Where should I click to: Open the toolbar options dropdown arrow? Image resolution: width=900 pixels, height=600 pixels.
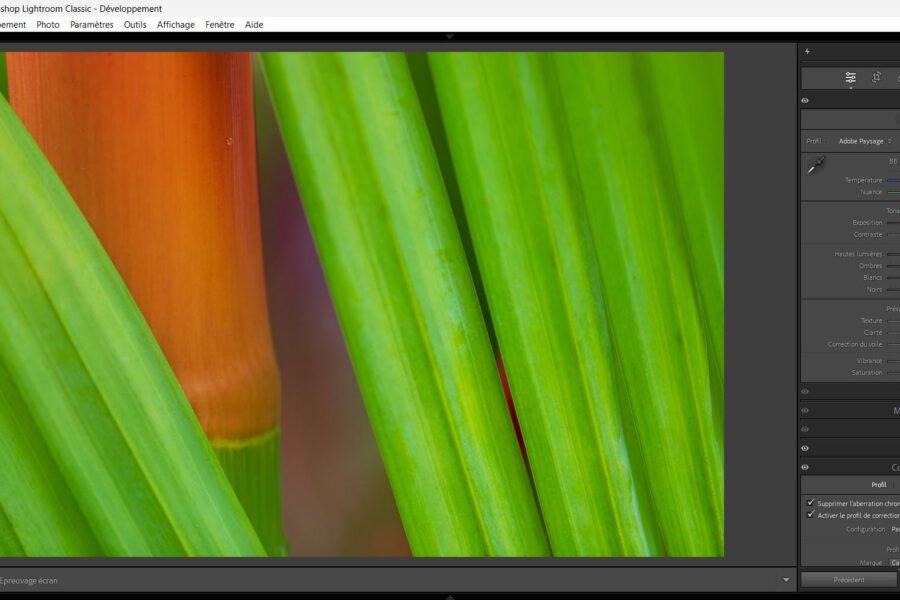786,580
